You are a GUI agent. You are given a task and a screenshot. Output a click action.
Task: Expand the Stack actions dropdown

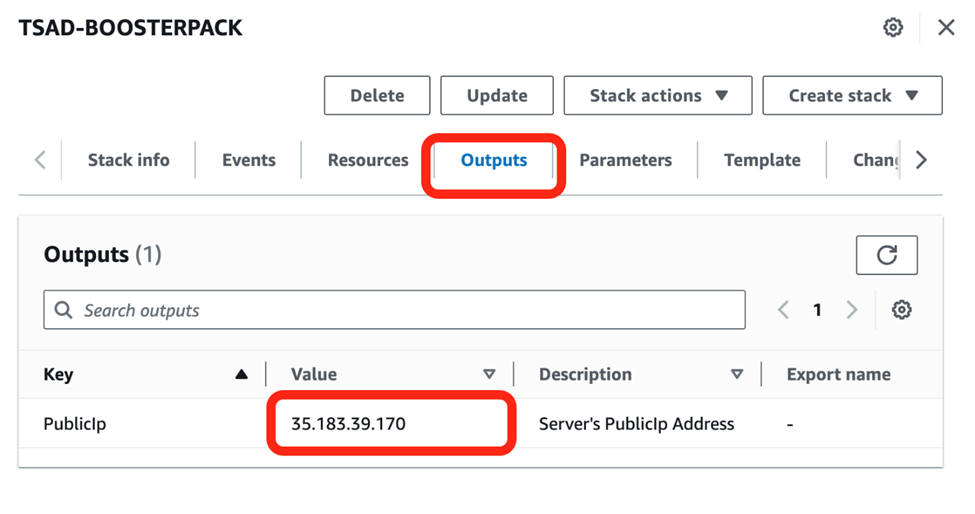[658, 96]
